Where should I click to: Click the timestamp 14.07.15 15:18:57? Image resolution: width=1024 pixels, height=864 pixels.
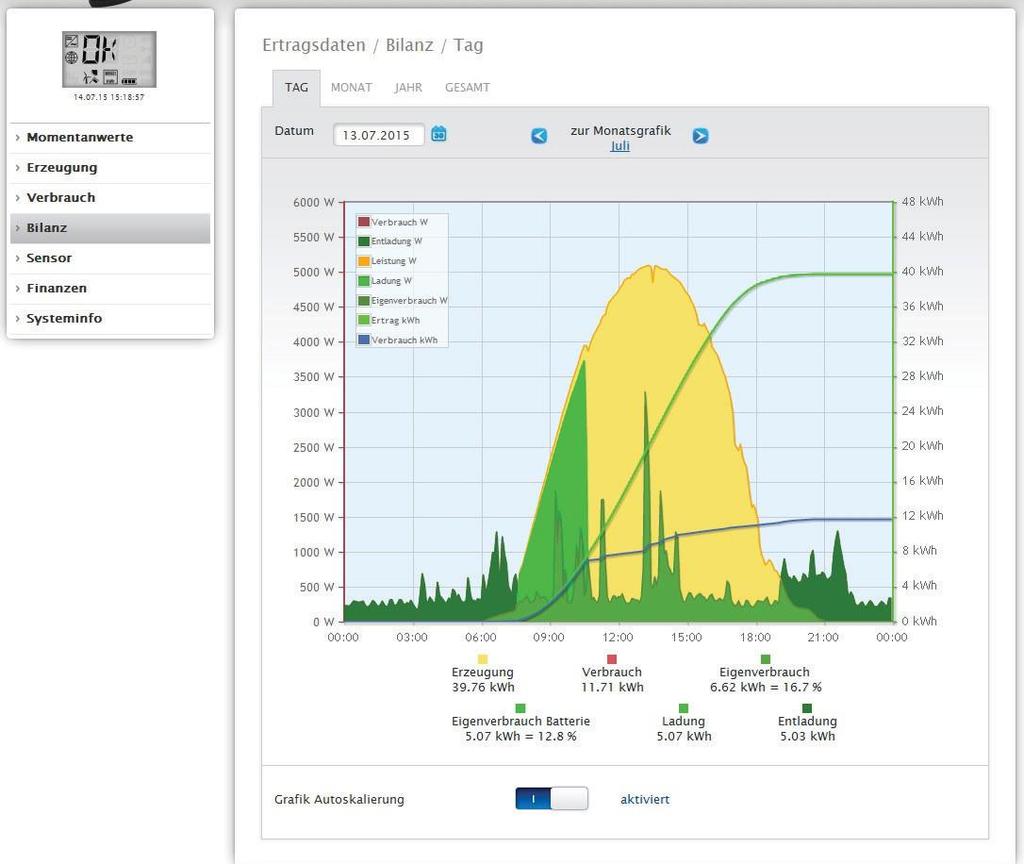[x=109, y=97]
